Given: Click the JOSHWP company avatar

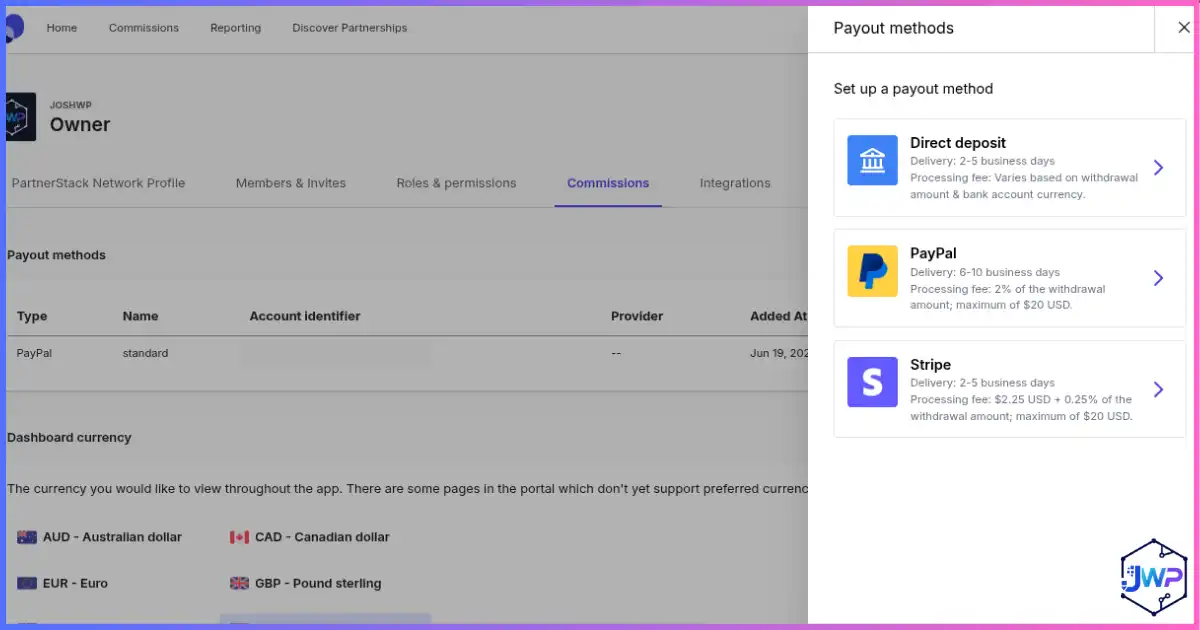Looking at the screenshot, I should point(20,116).
